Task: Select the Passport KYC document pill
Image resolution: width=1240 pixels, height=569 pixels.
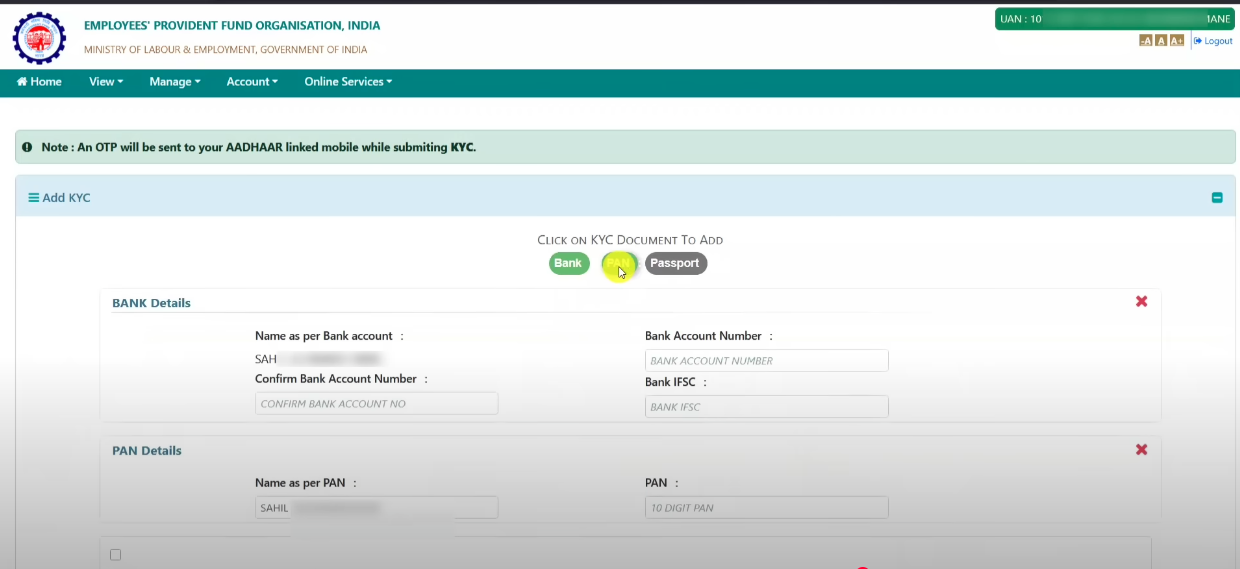Action: pos(675,263)
